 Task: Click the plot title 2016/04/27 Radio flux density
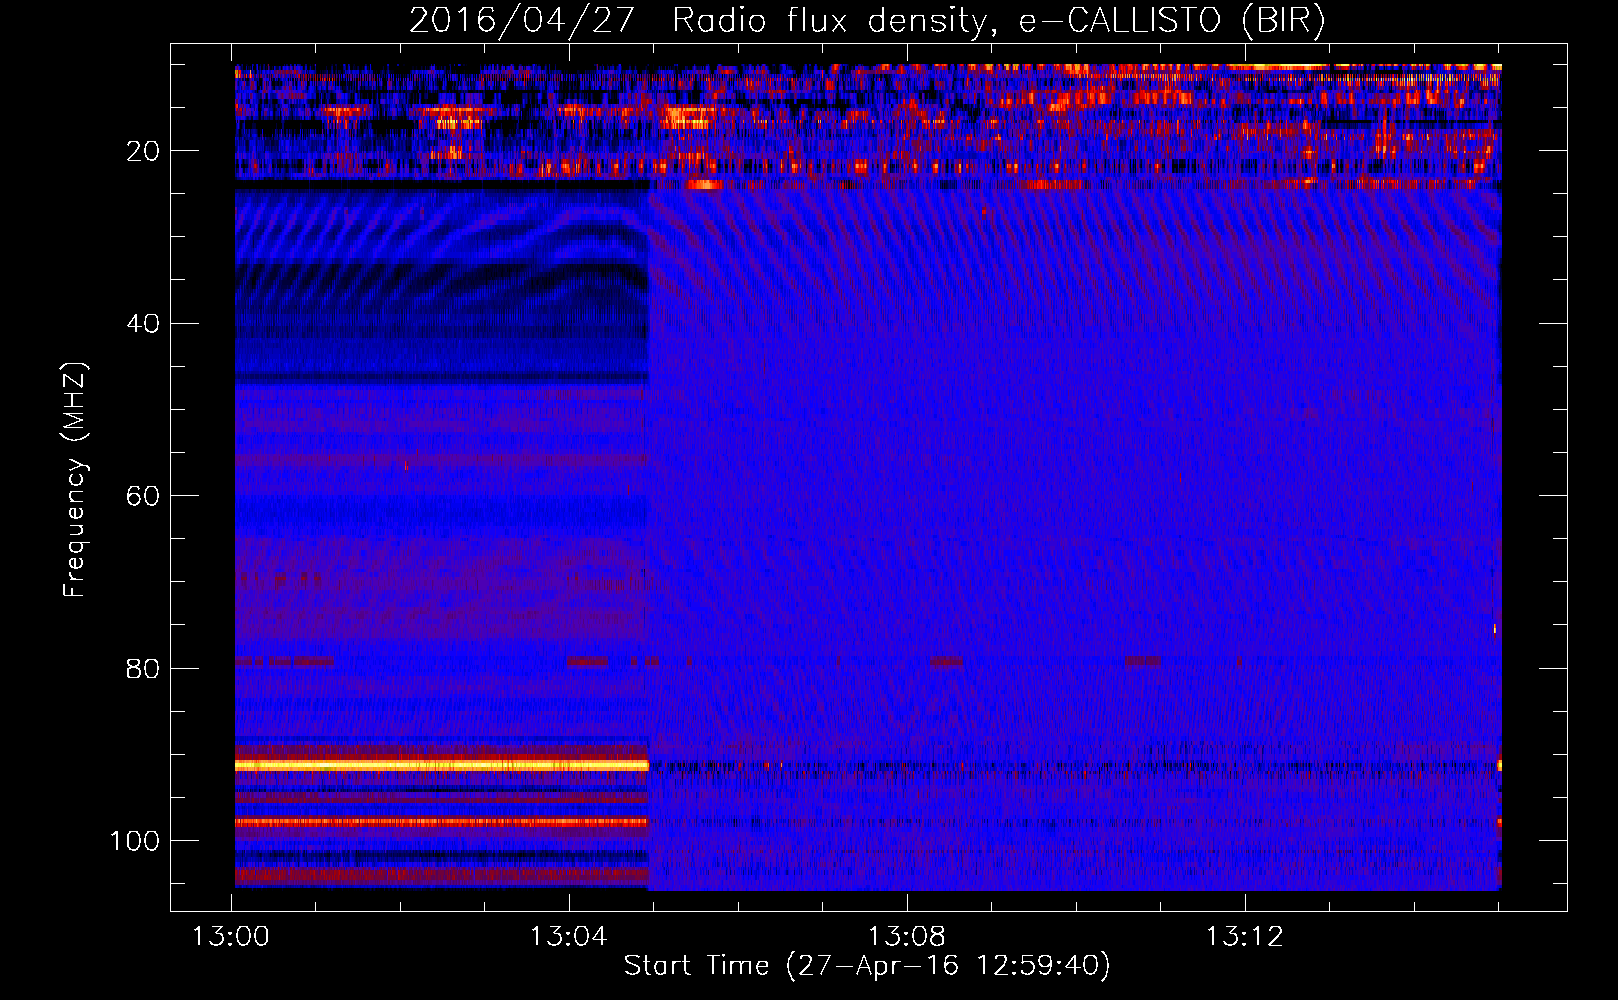(x=867, y=20)
